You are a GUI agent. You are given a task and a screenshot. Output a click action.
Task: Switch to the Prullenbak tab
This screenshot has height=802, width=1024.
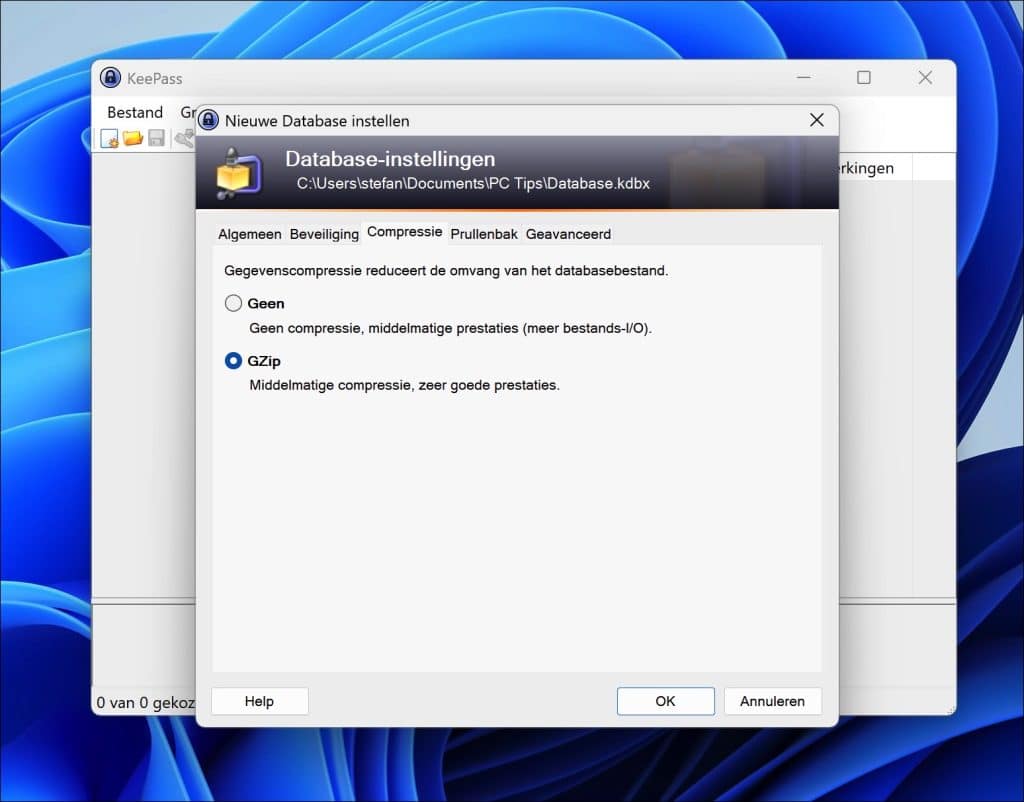484,233
